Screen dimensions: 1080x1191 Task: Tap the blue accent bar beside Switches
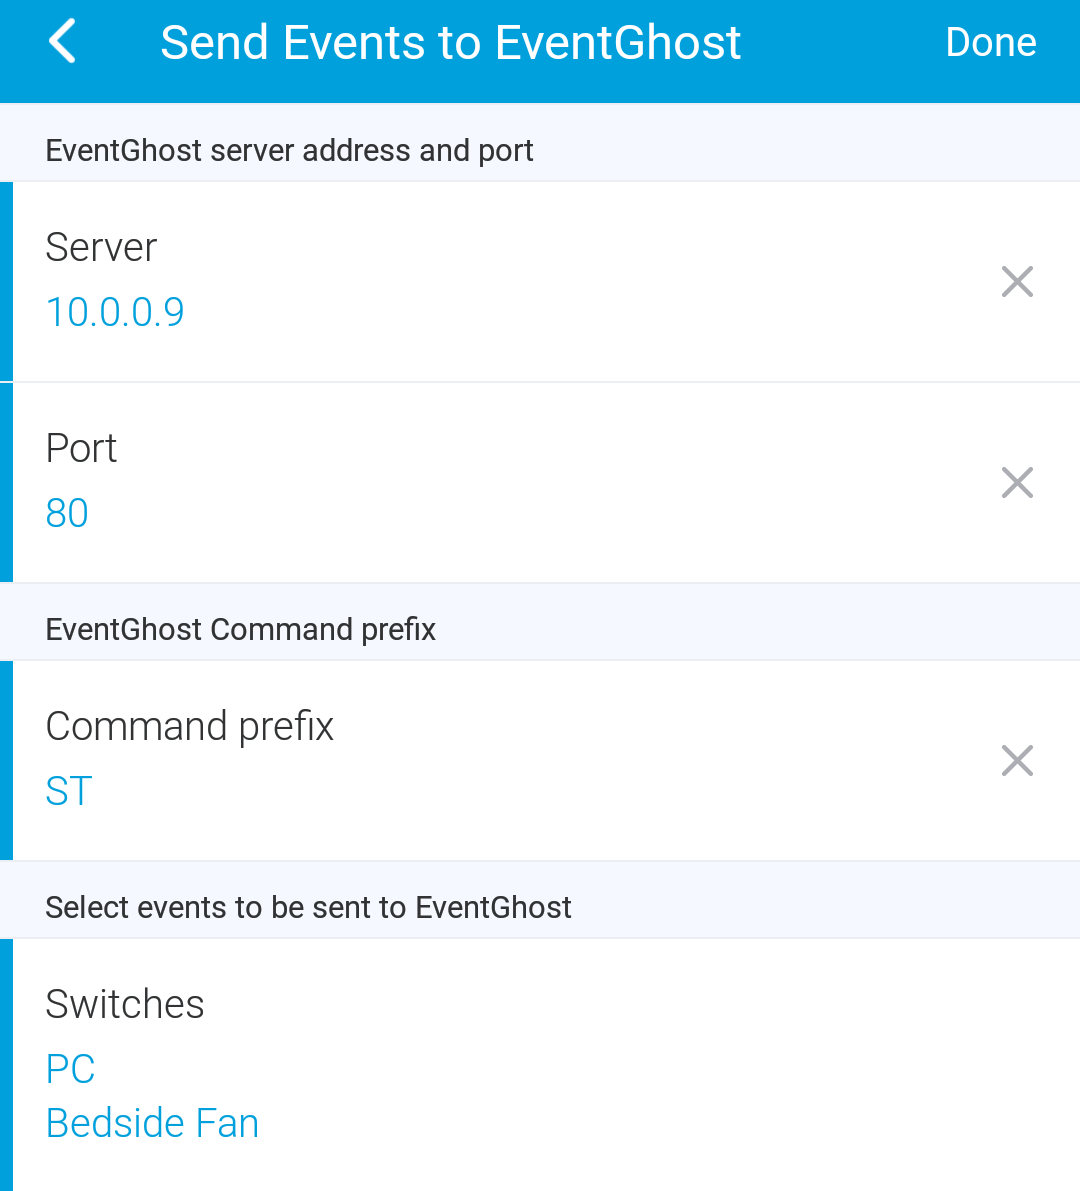[6, 1064]
